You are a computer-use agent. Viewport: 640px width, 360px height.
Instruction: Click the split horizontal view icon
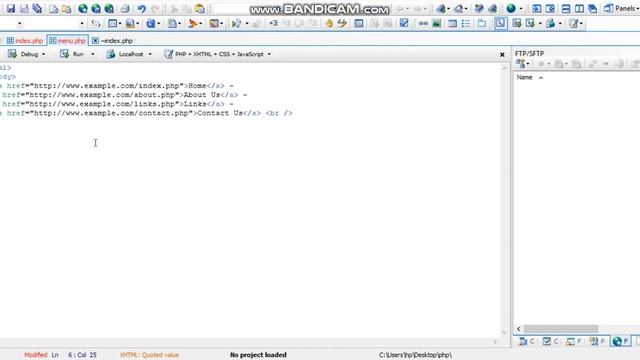pos(566,9)
